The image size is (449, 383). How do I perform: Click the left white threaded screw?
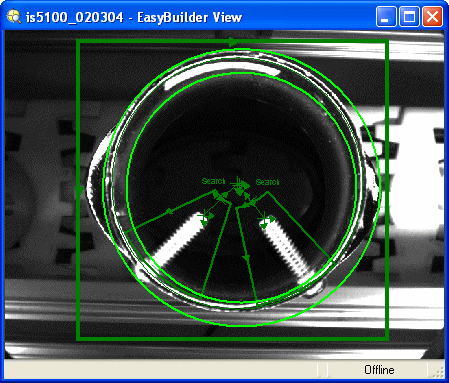click(177, 240)
